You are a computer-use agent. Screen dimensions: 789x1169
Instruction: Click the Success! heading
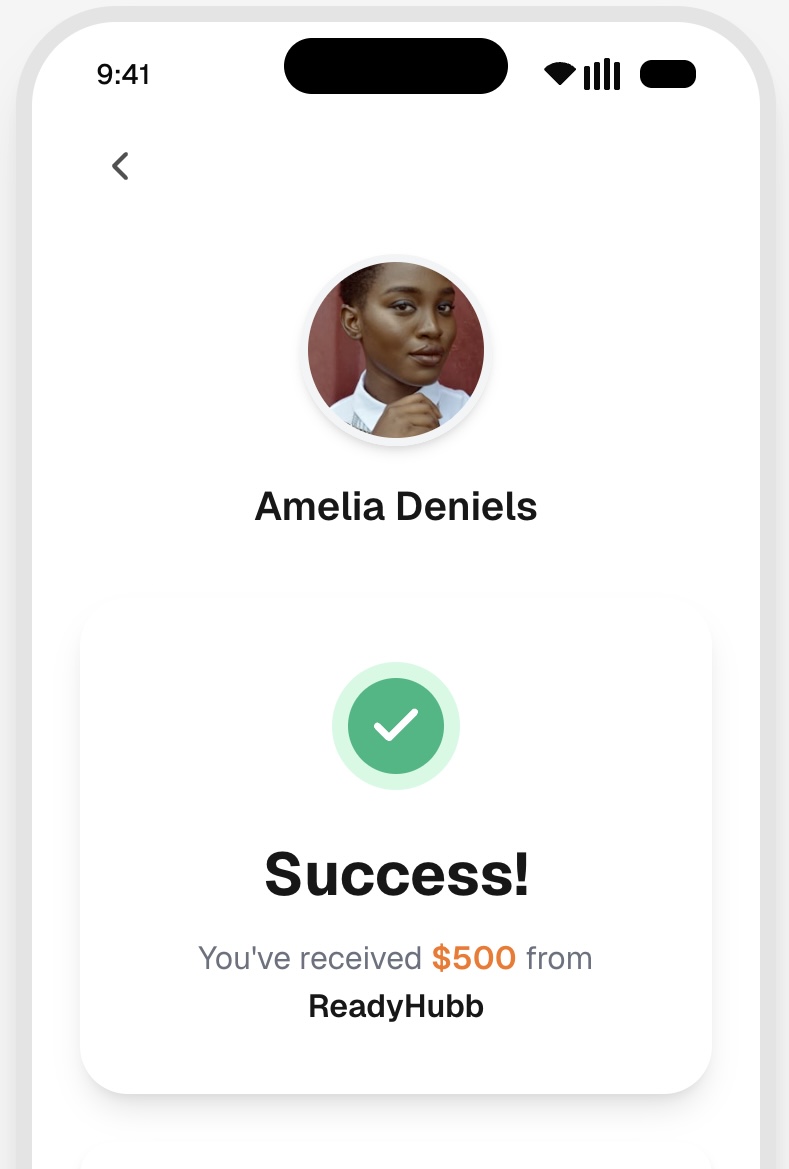tap(396, 873)
